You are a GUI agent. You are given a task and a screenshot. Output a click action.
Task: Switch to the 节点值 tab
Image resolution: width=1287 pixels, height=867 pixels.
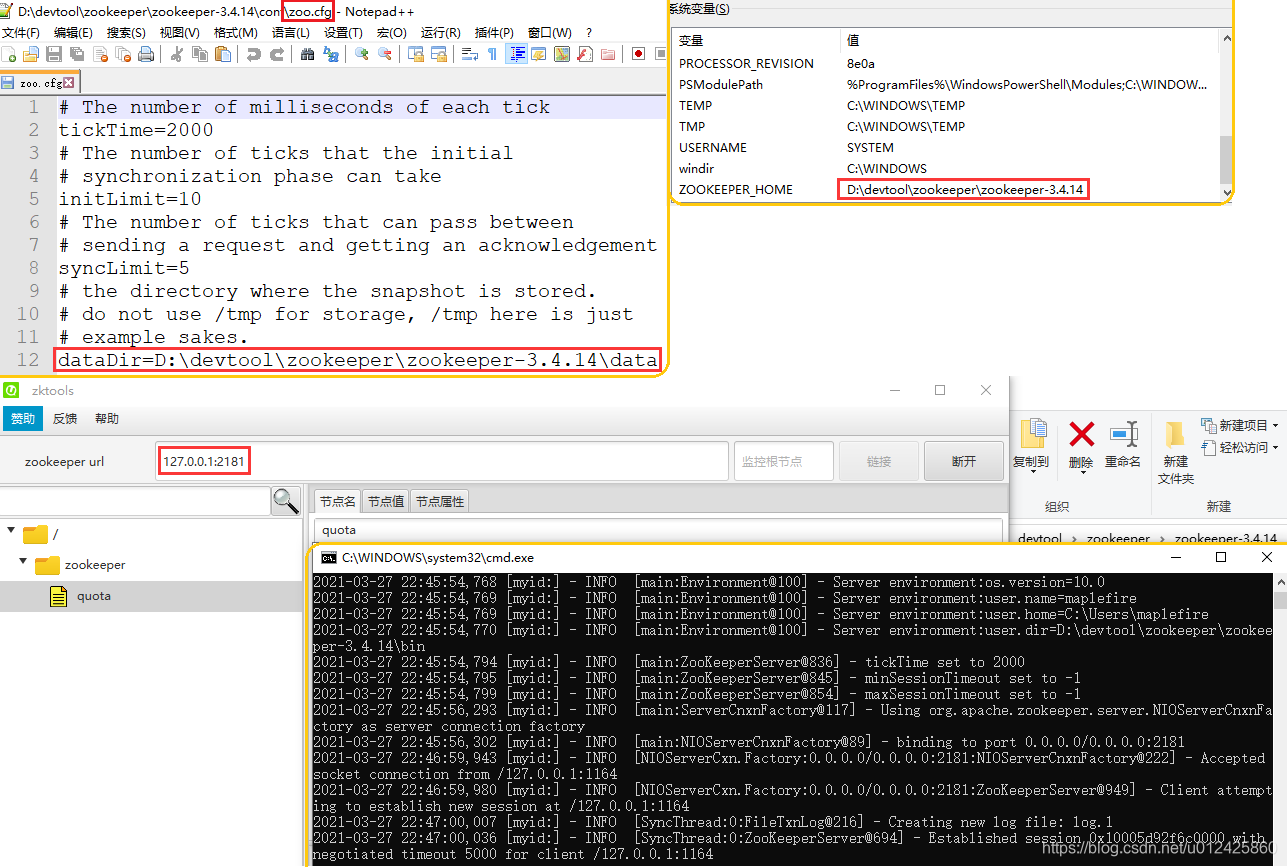385,501
